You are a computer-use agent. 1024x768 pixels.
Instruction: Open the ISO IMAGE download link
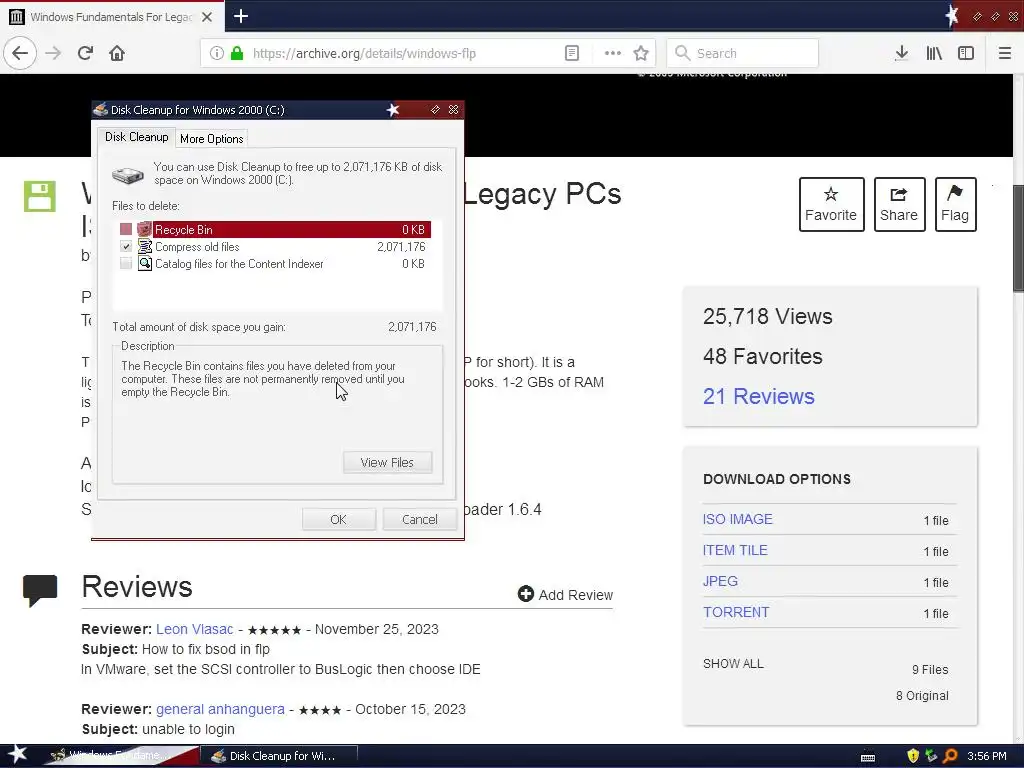click(x=737, y=519)
